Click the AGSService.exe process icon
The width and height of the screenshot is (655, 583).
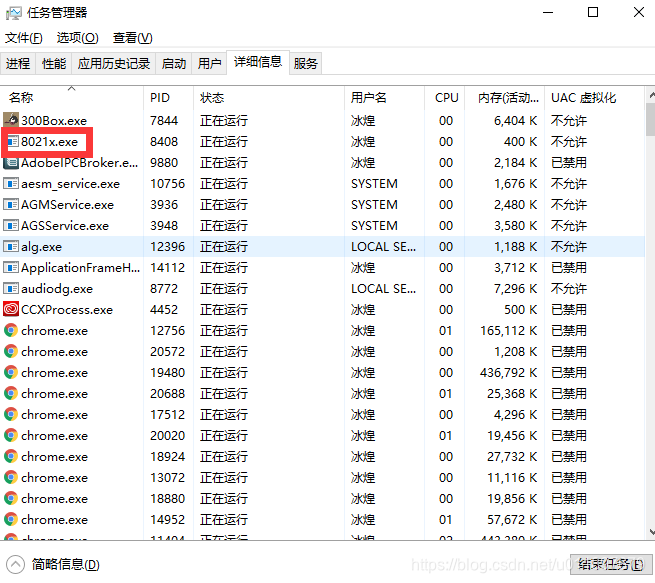pos(11,226)
